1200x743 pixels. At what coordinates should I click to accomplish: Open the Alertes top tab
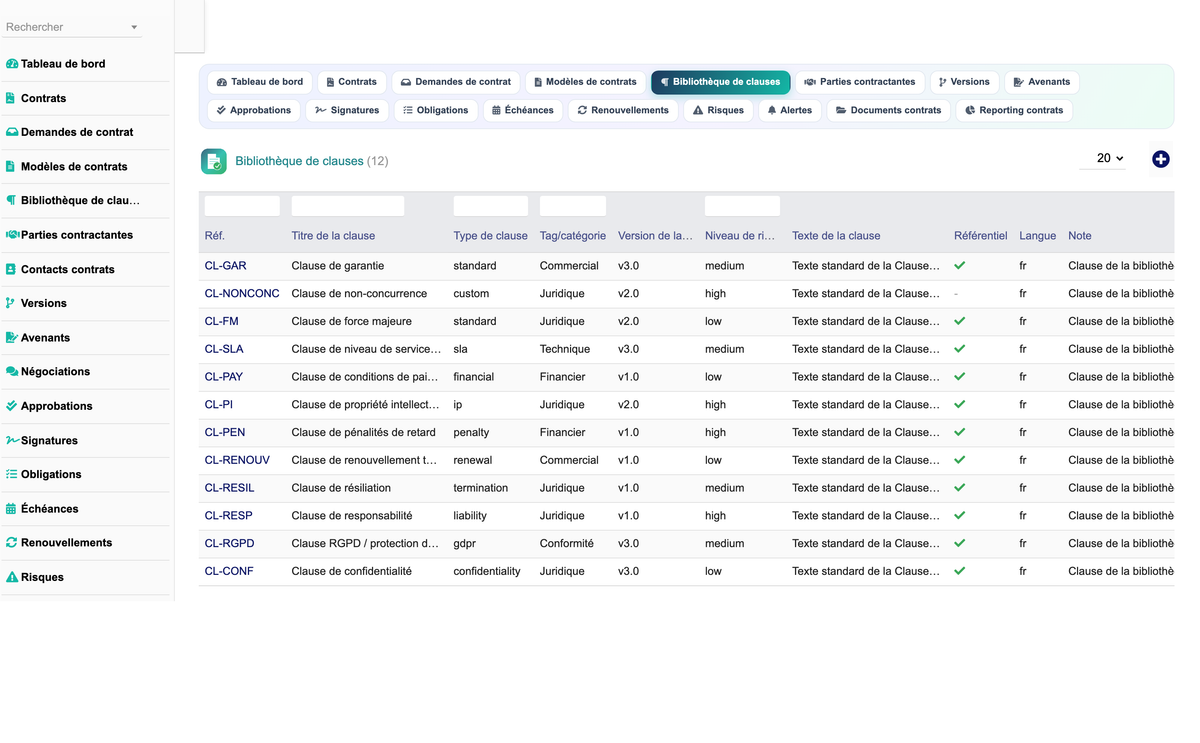pos(790,110)
